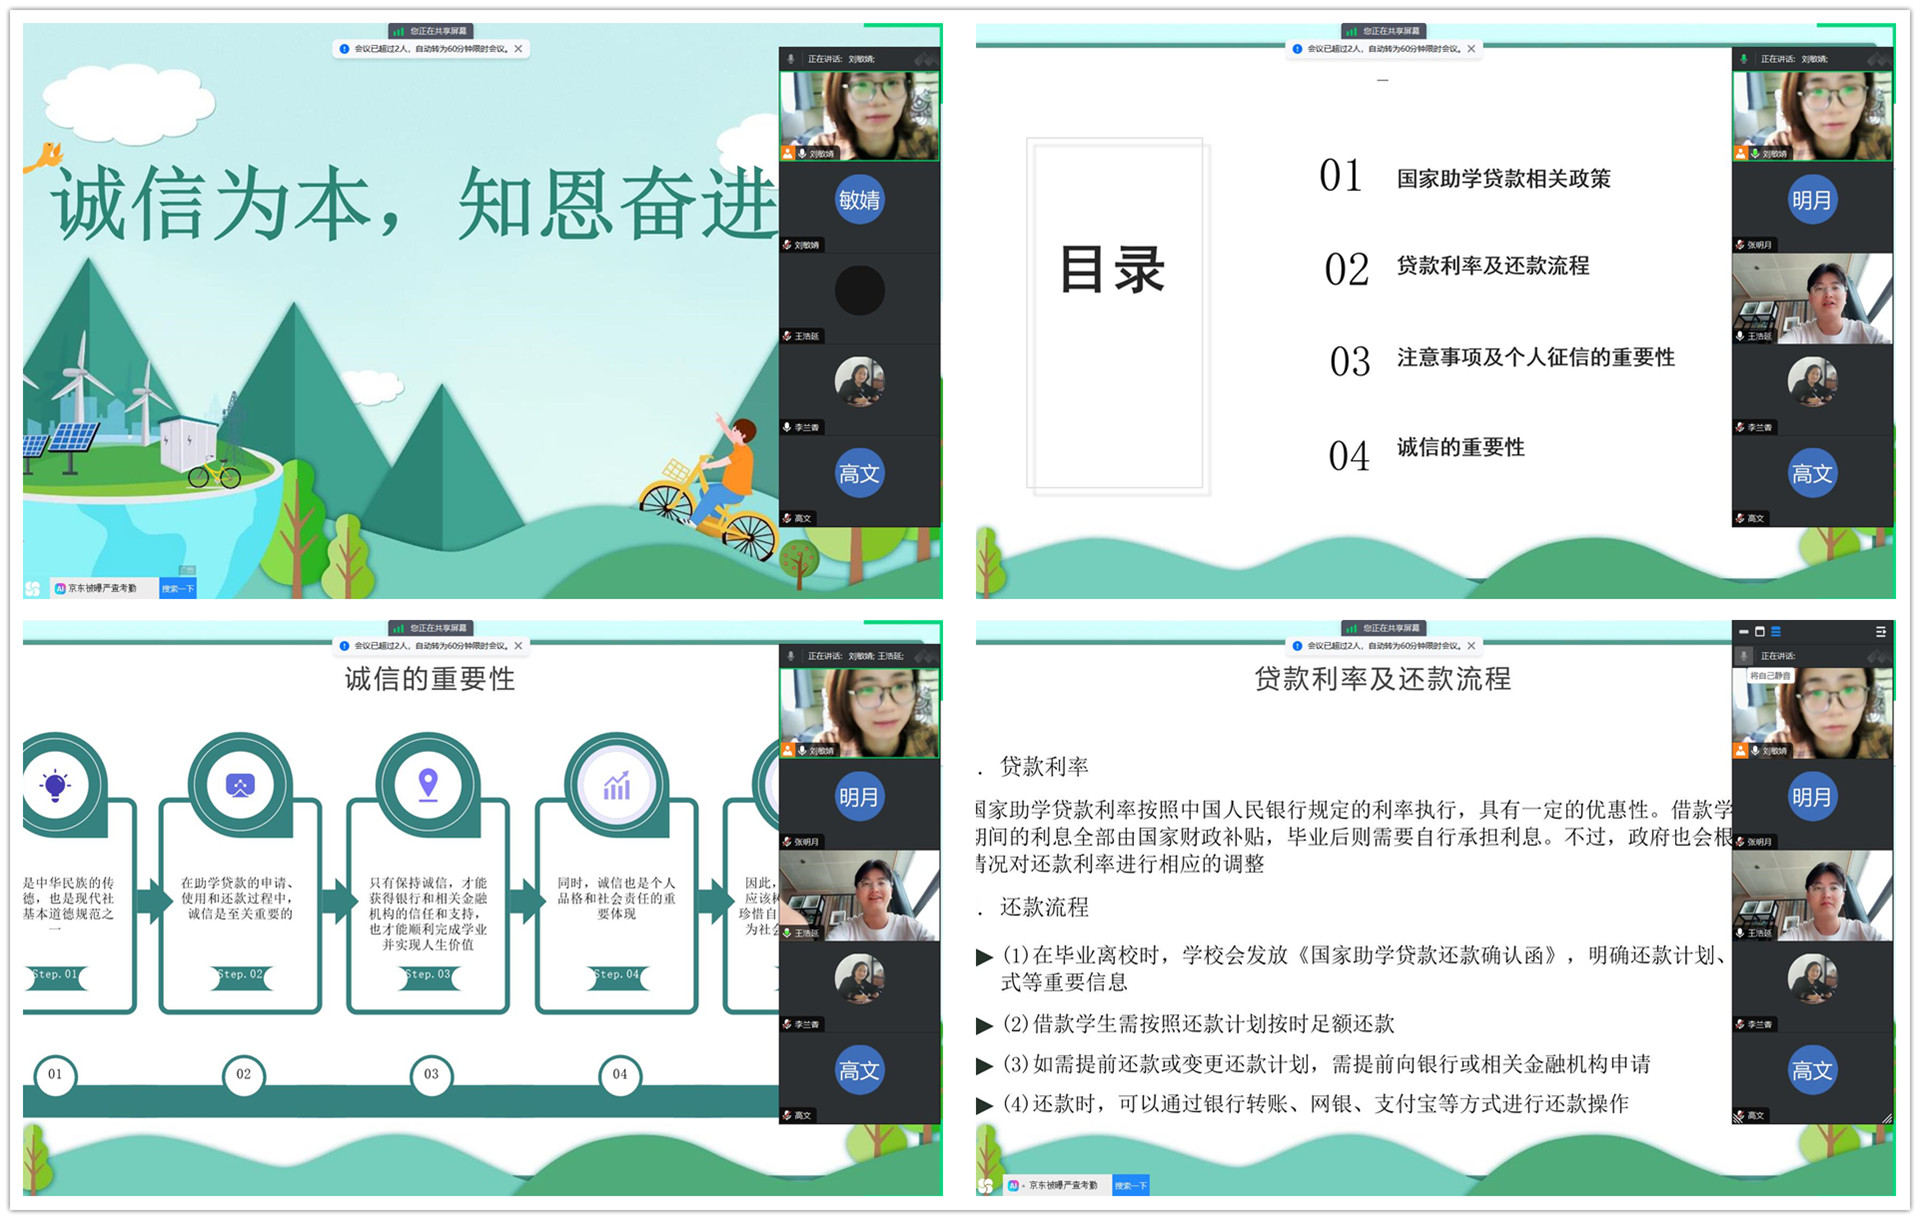Click 诚信的重要性 entry numbered 04 in 目录
Image resolution: width=1920 pixels, height=1220 pixels.
coord(1460,448)
